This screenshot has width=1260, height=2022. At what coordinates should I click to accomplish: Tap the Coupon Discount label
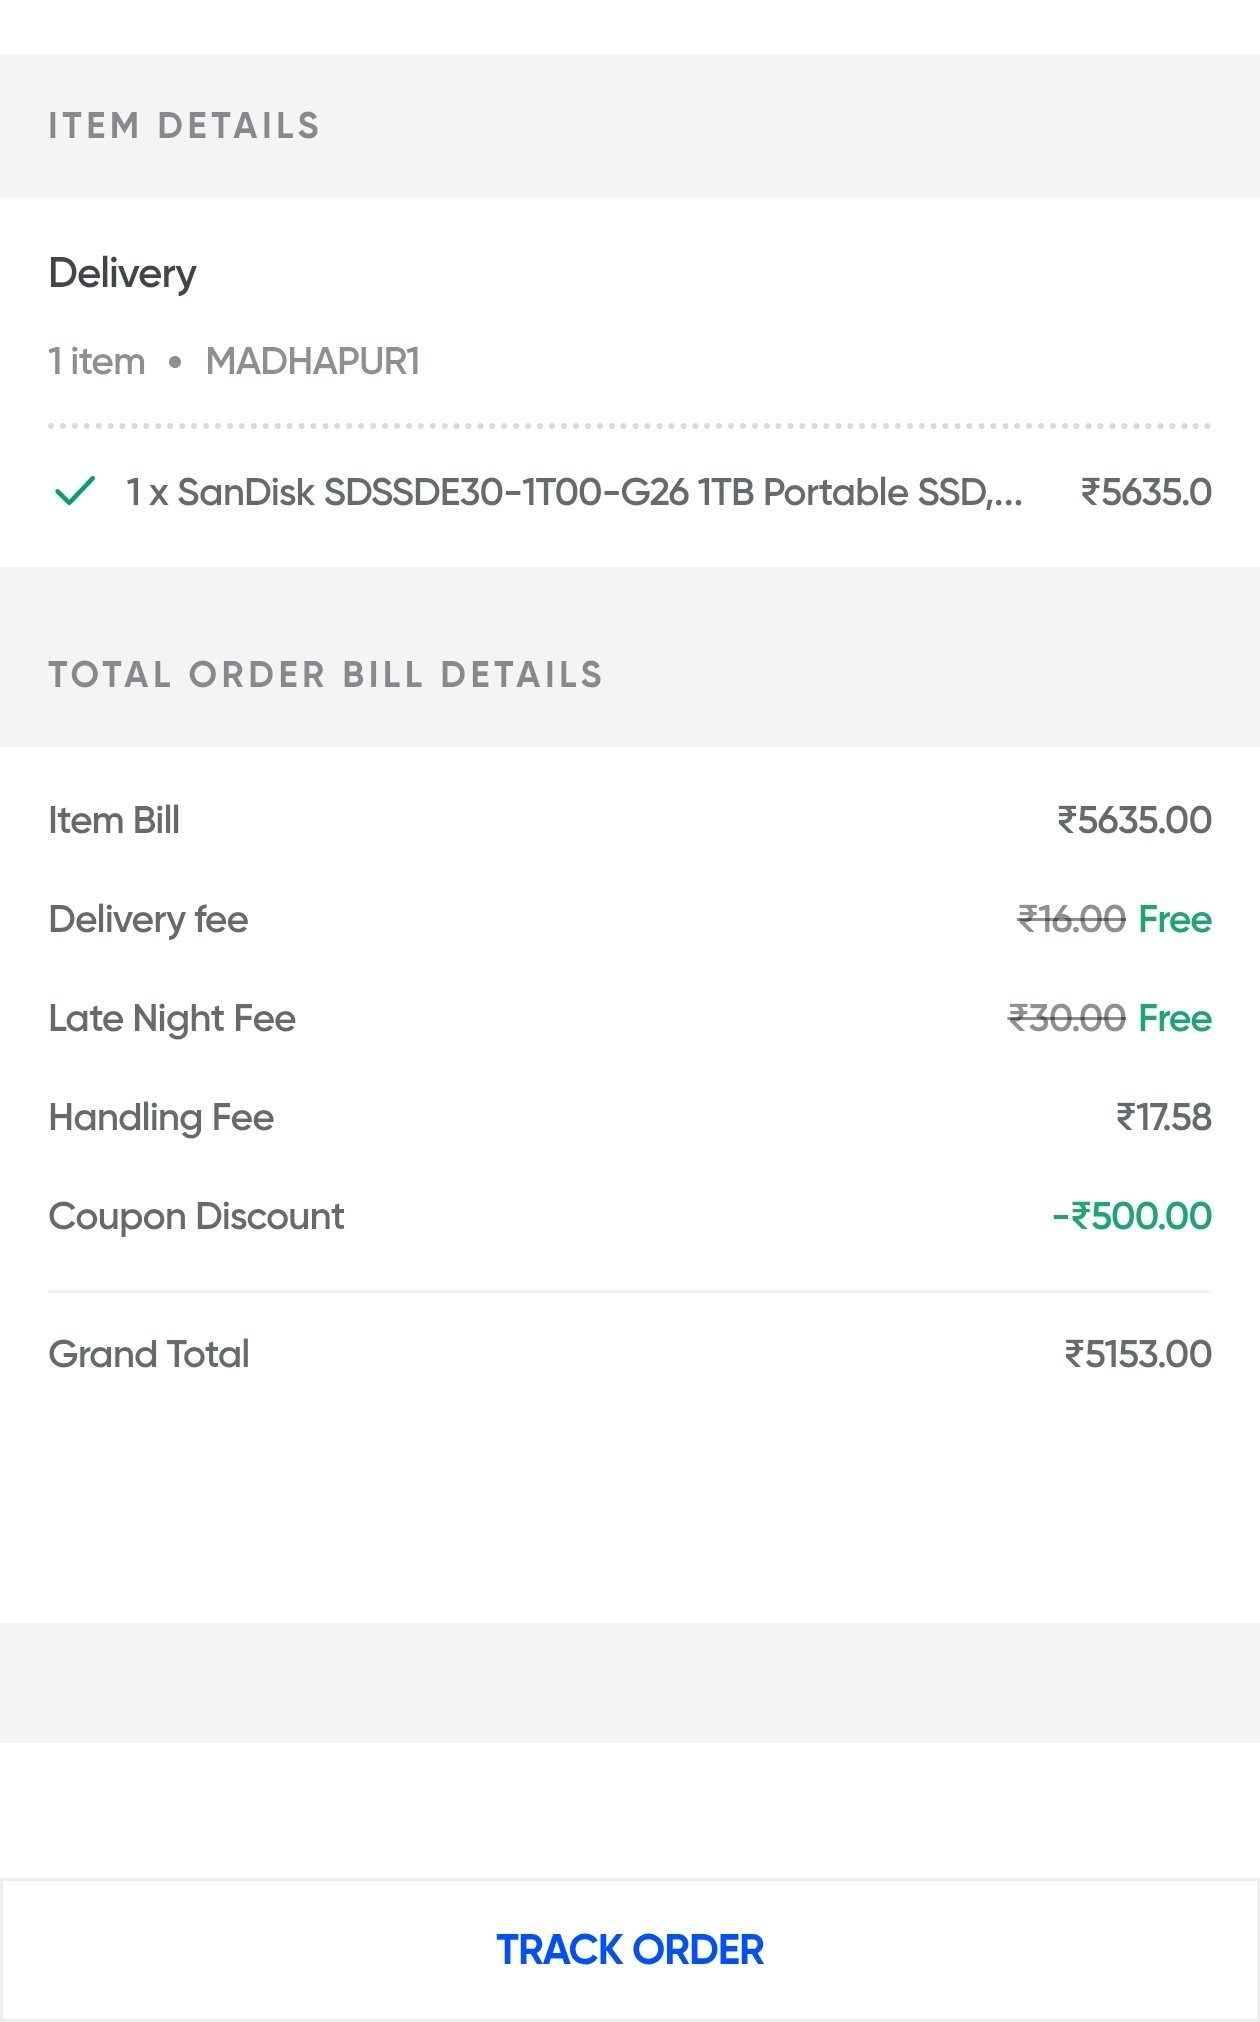click(x=196, y=1216)
